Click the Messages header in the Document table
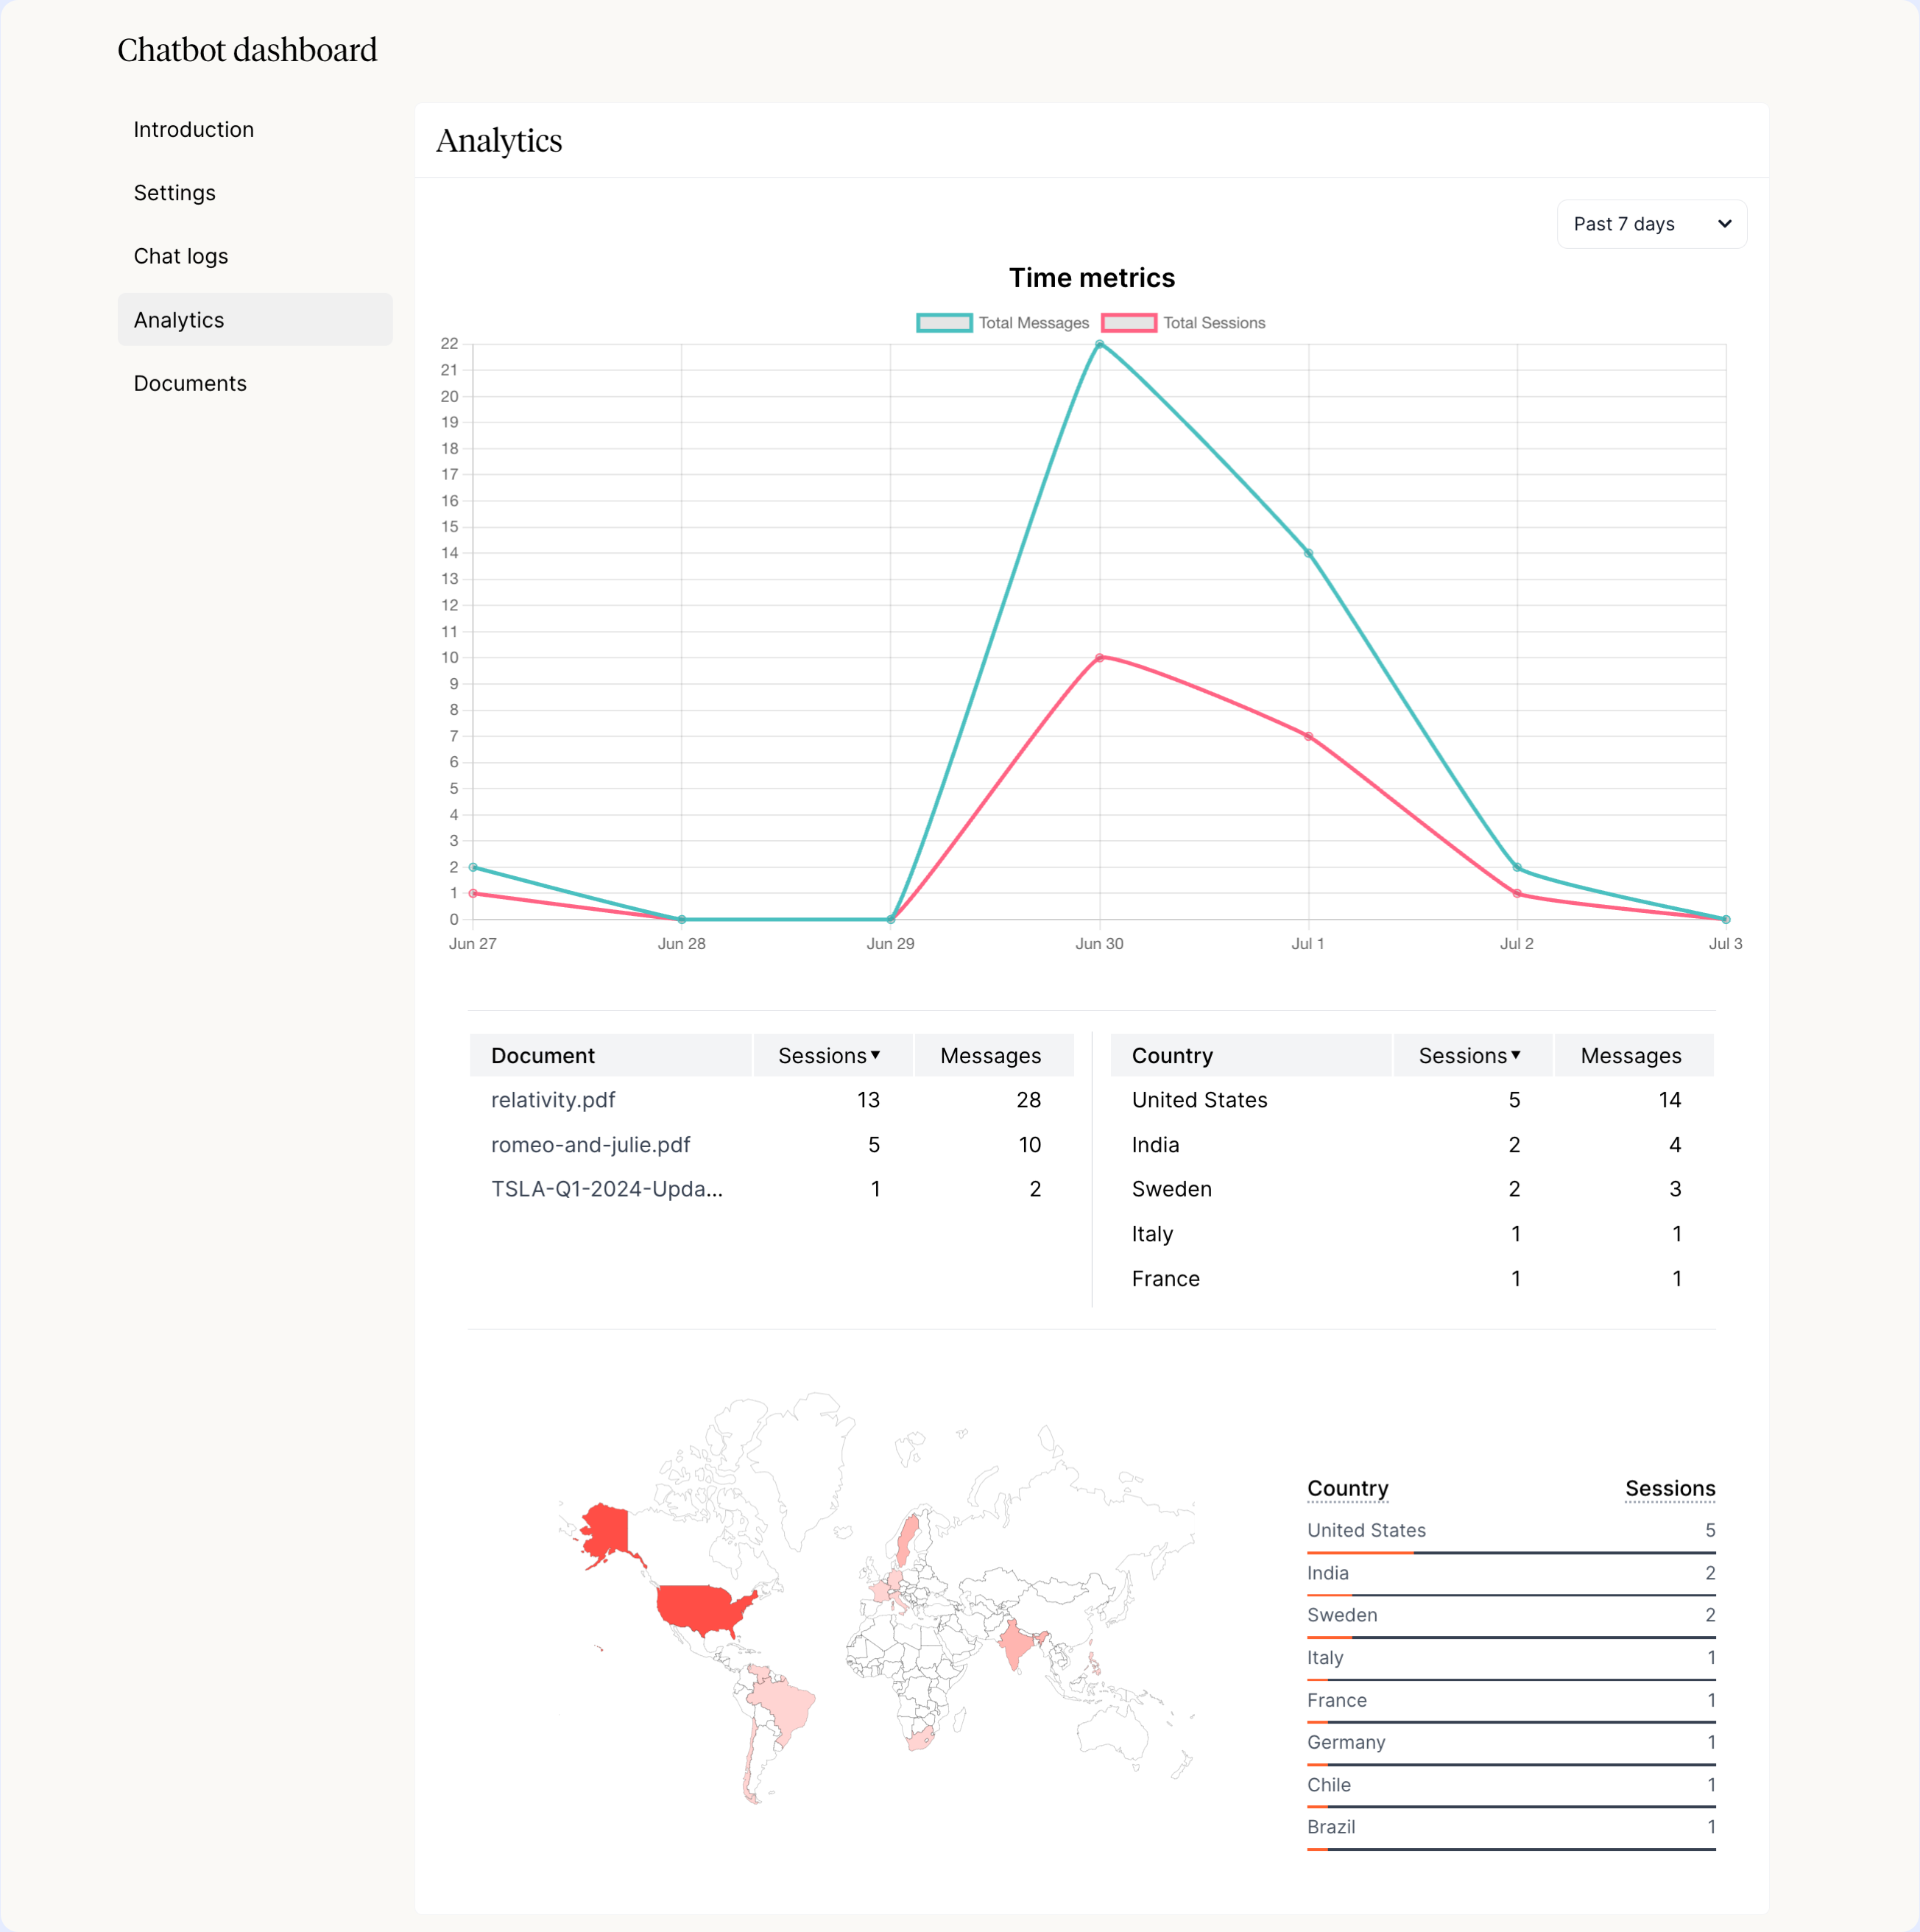The height and width of the screenshot is (1932, 1920). 990,1056
